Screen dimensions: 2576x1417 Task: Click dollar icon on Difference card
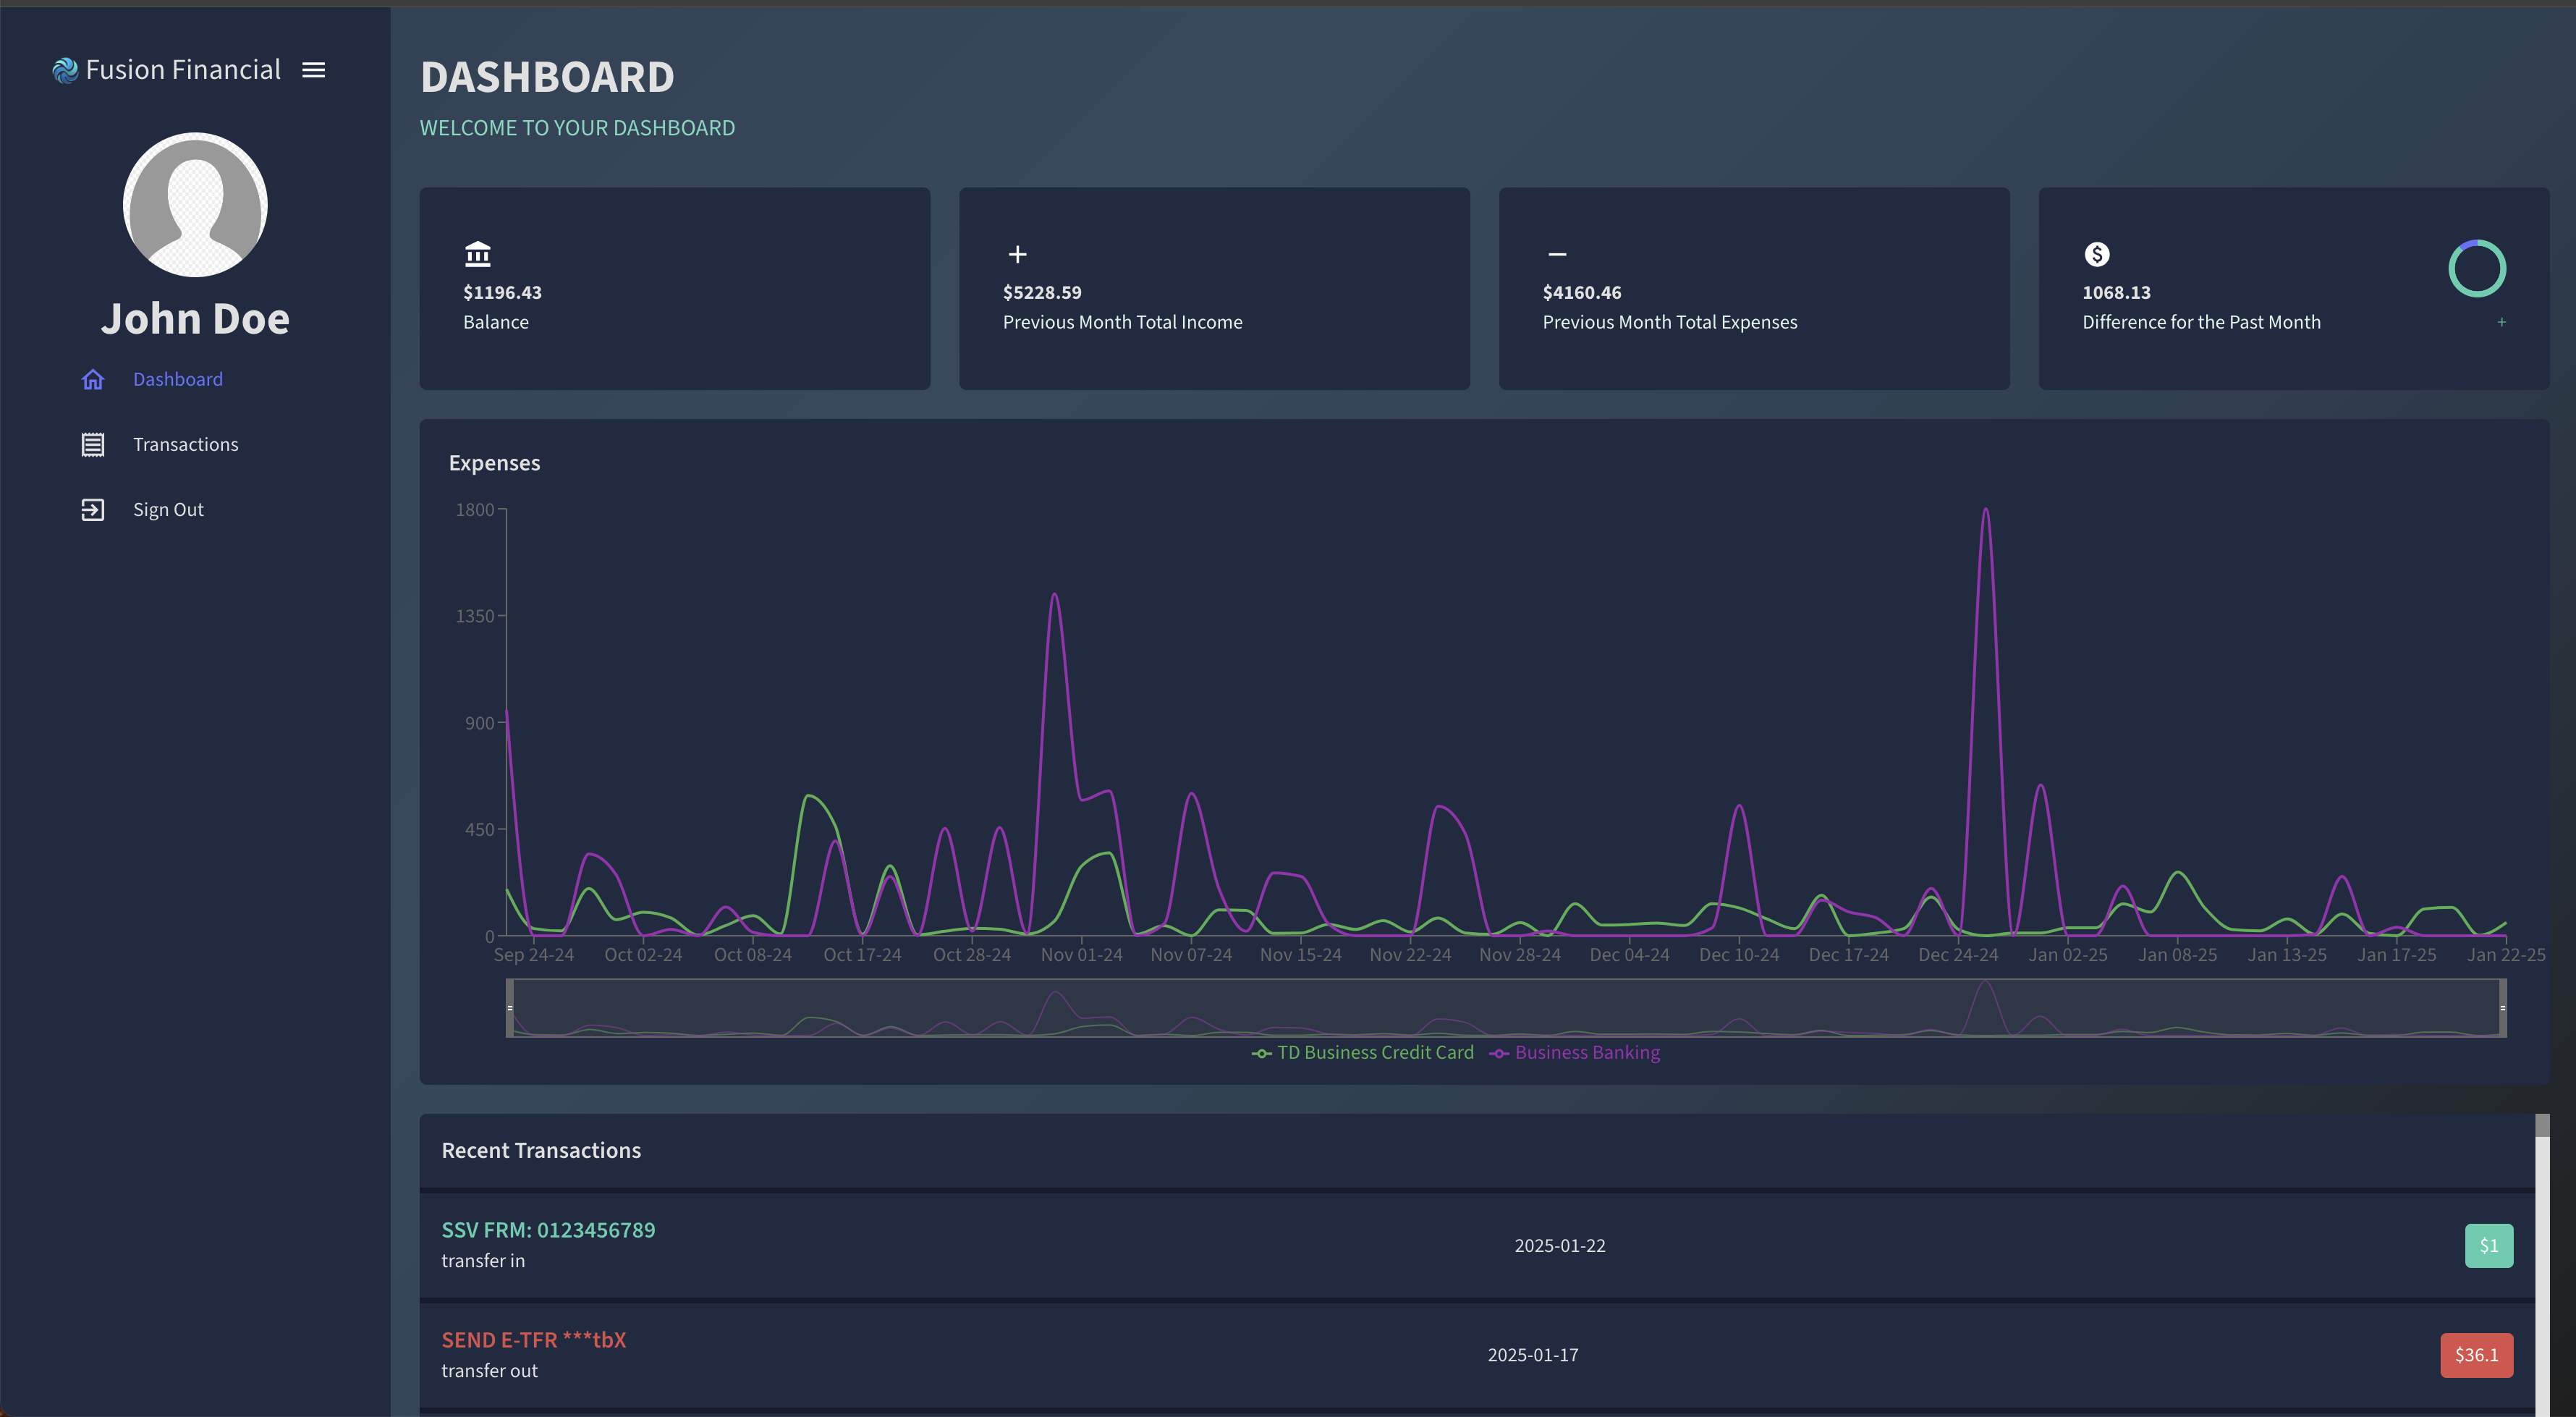[x=2097, y=254]
